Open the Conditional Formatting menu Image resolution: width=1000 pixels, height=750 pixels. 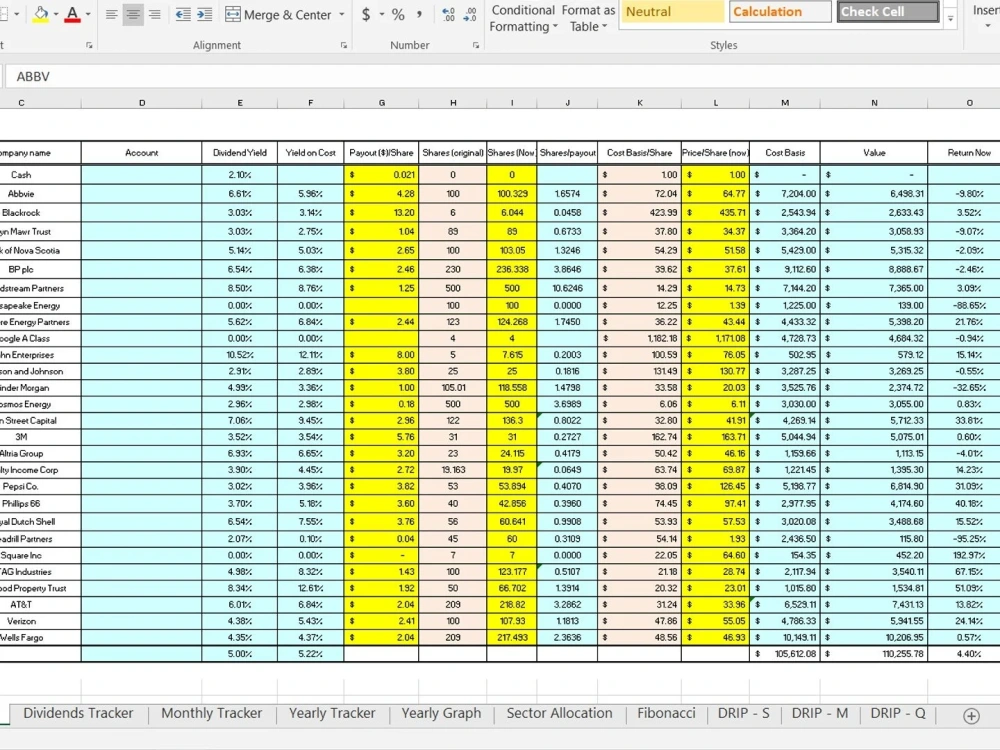click(523, 18)
